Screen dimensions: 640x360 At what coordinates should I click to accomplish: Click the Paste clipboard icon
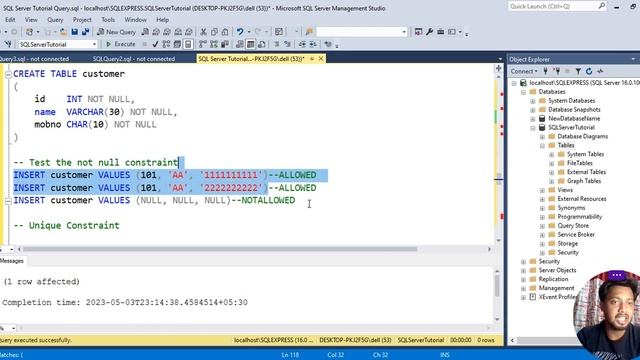(x=225, y=32)
